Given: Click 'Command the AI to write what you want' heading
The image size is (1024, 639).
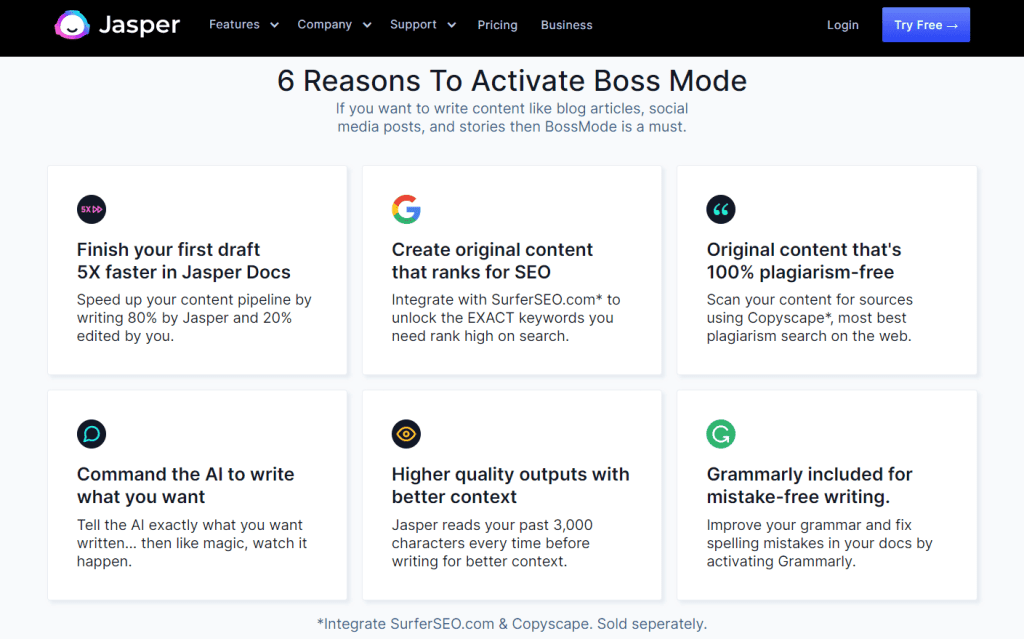Looking at the screenshot, I should pos(185,485).
